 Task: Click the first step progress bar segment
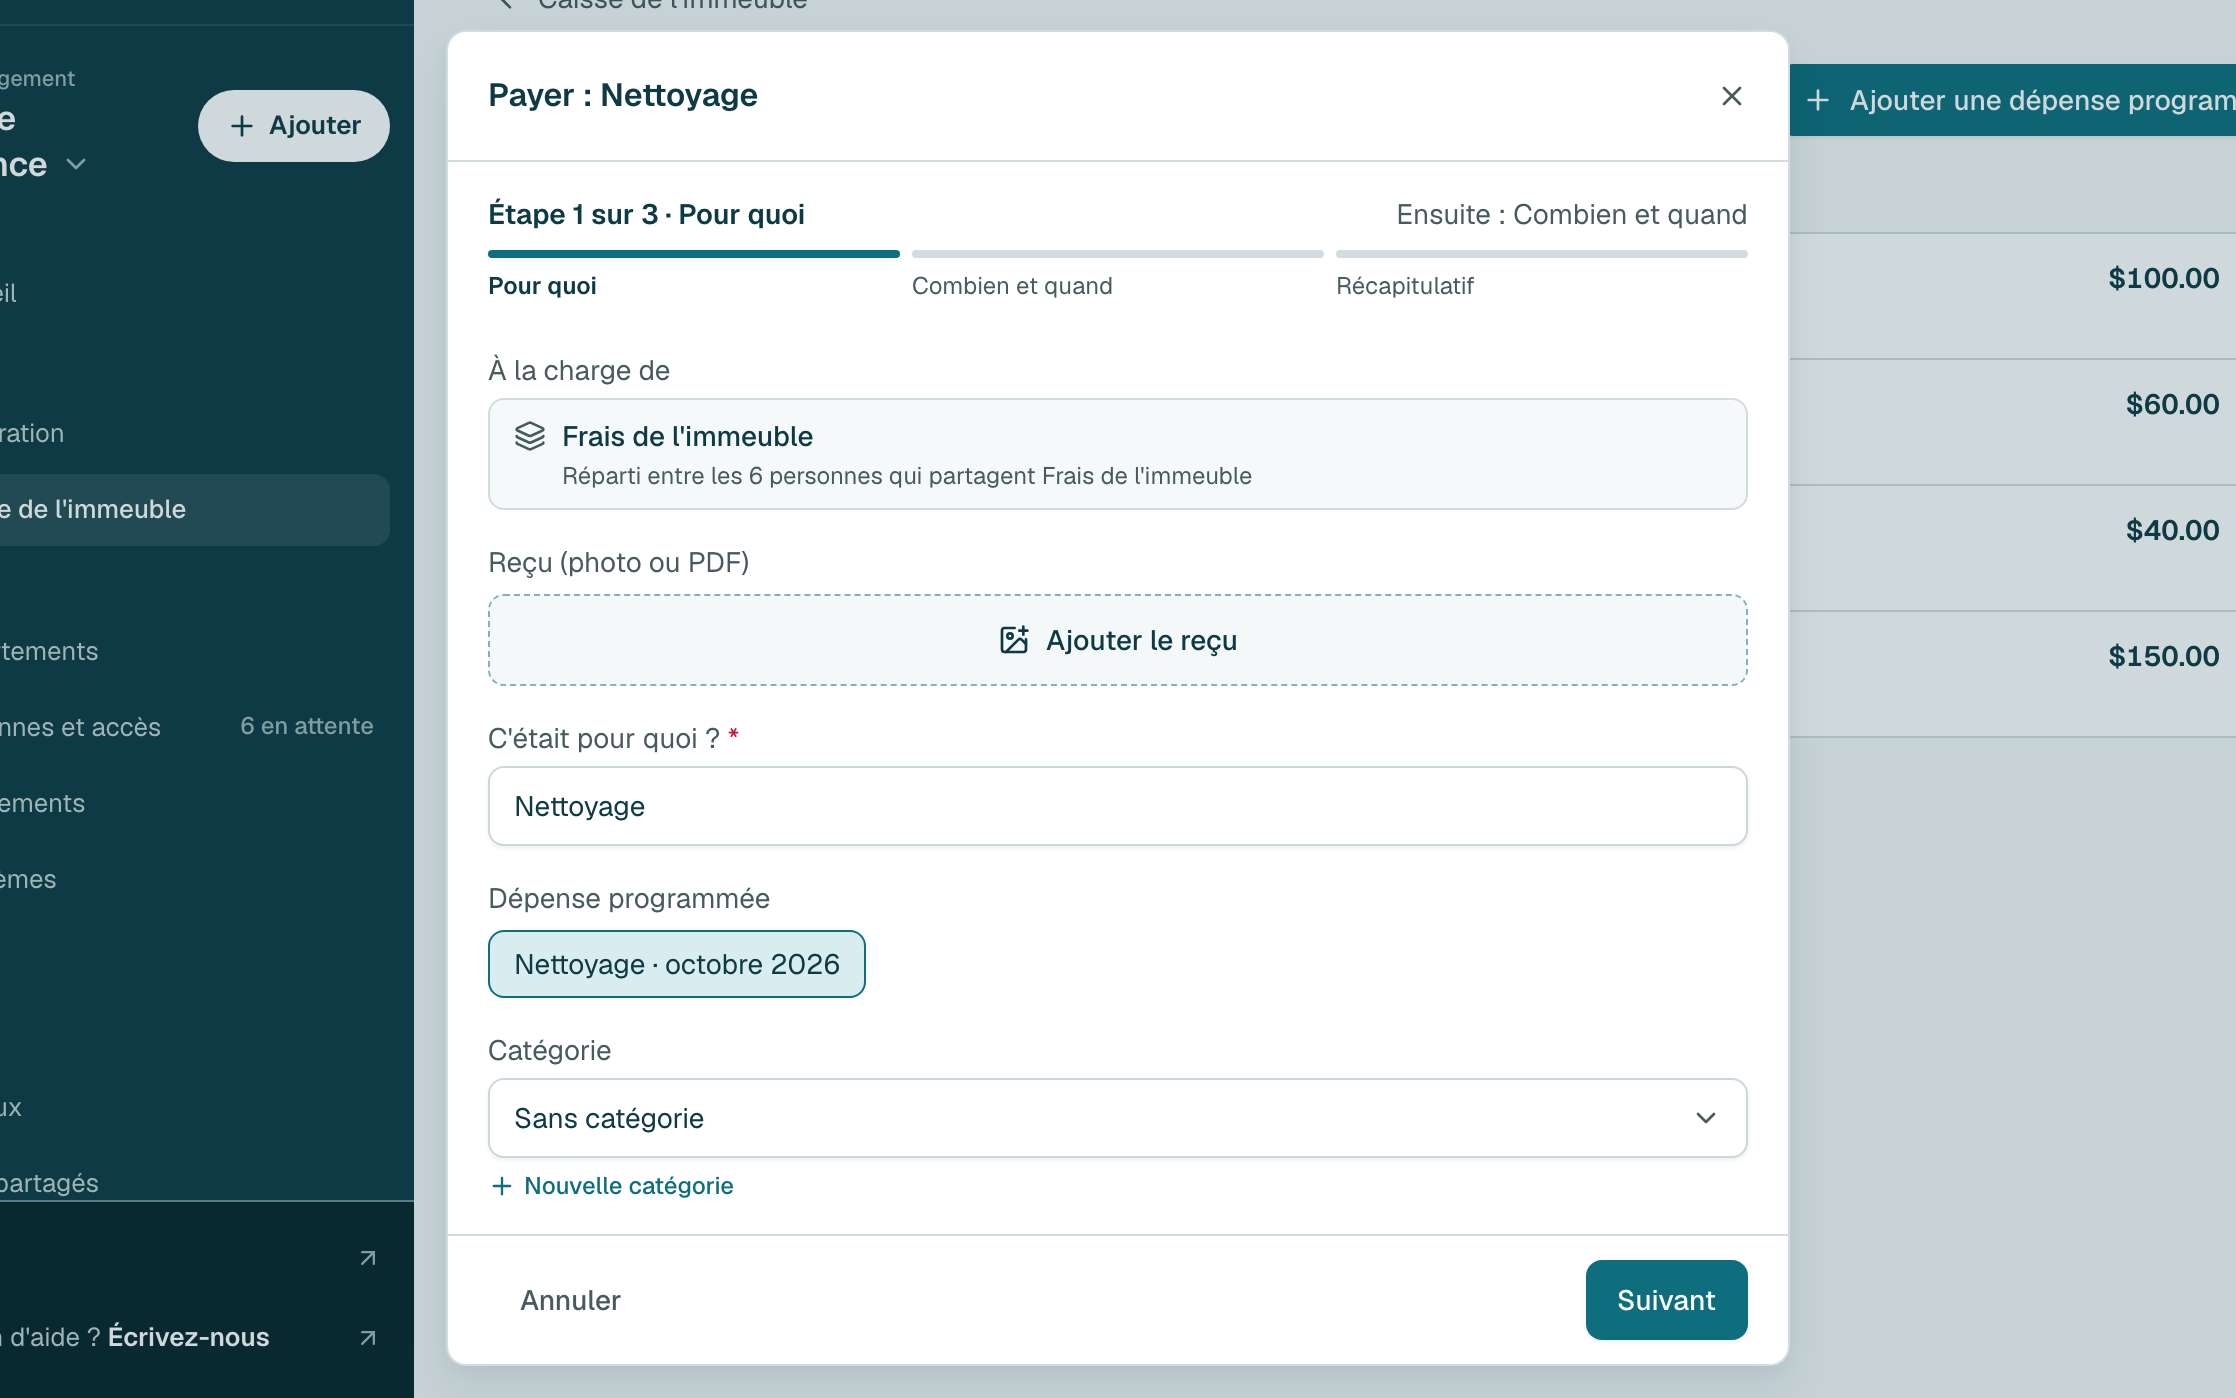click(x=694, y=254)
